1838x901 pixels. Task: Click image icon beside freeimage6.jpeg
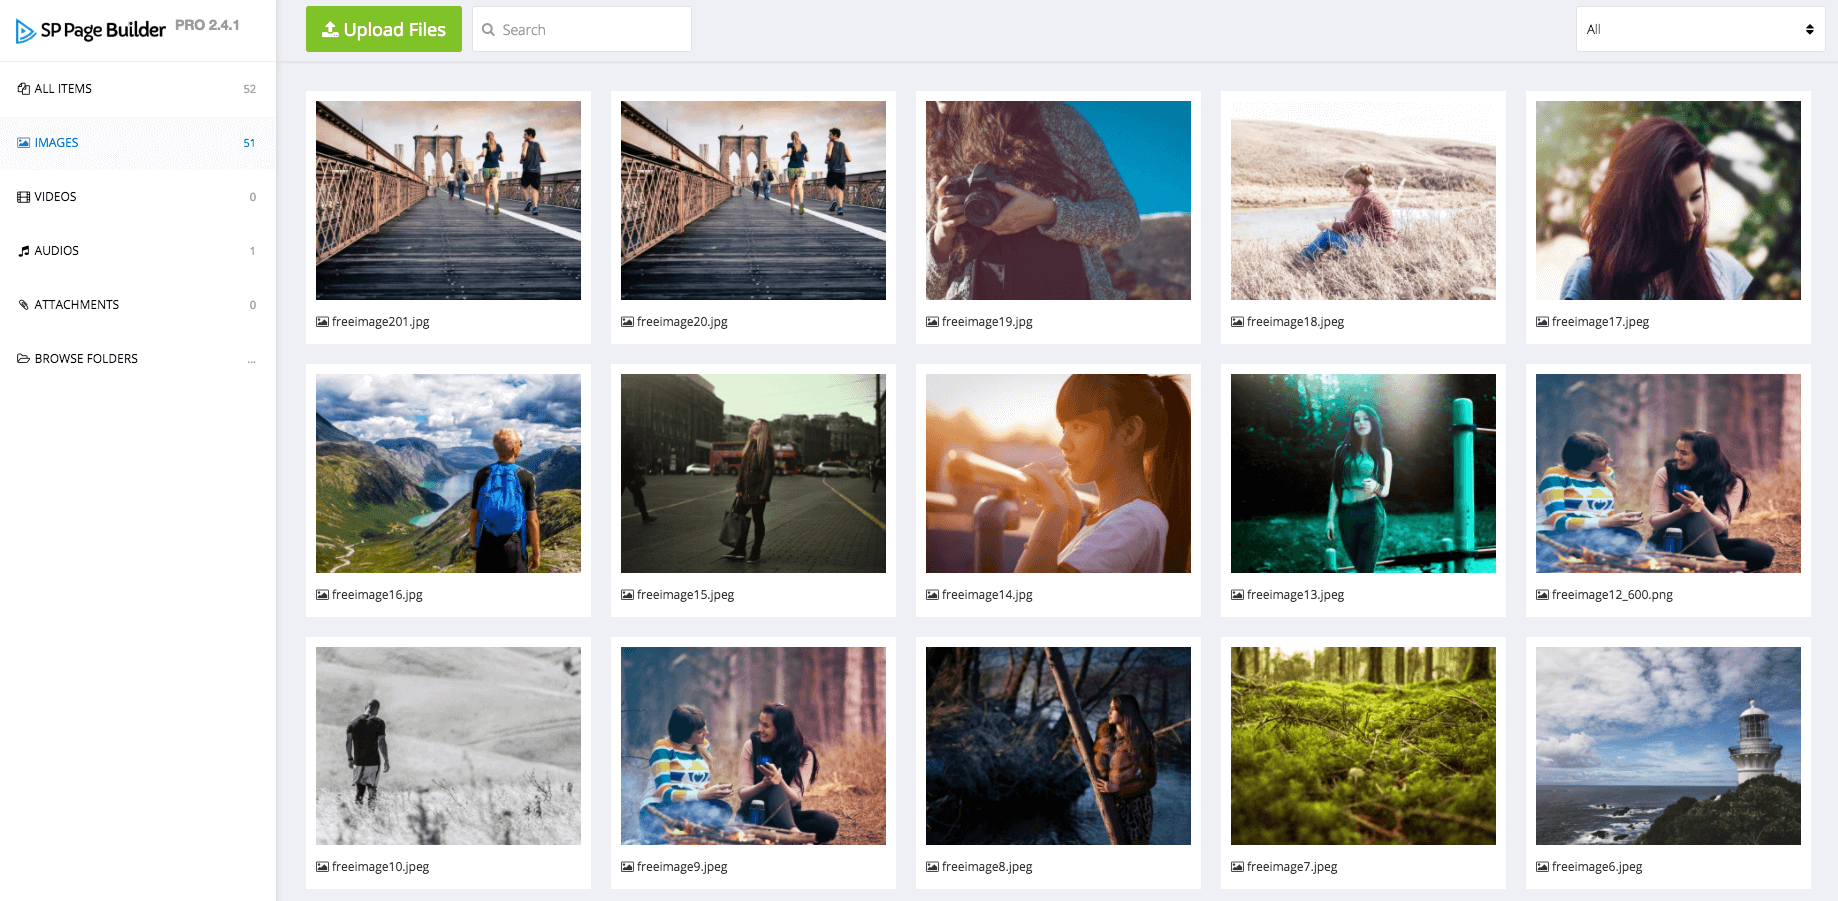click(x=1542, y=867)
